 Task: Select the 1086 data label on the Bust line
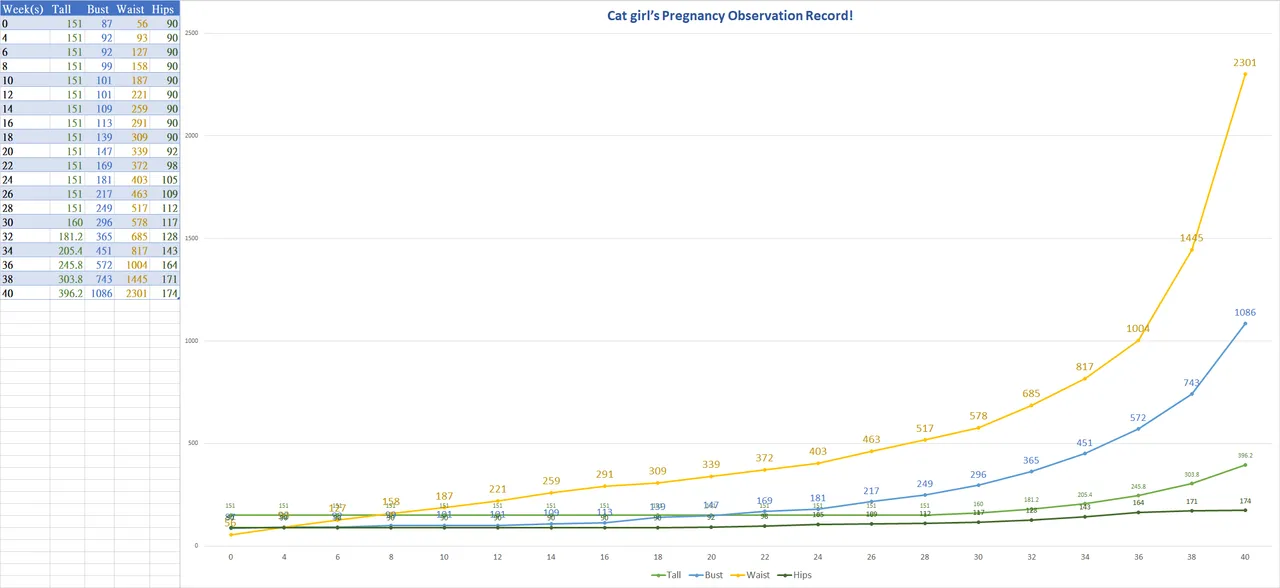1244,312
